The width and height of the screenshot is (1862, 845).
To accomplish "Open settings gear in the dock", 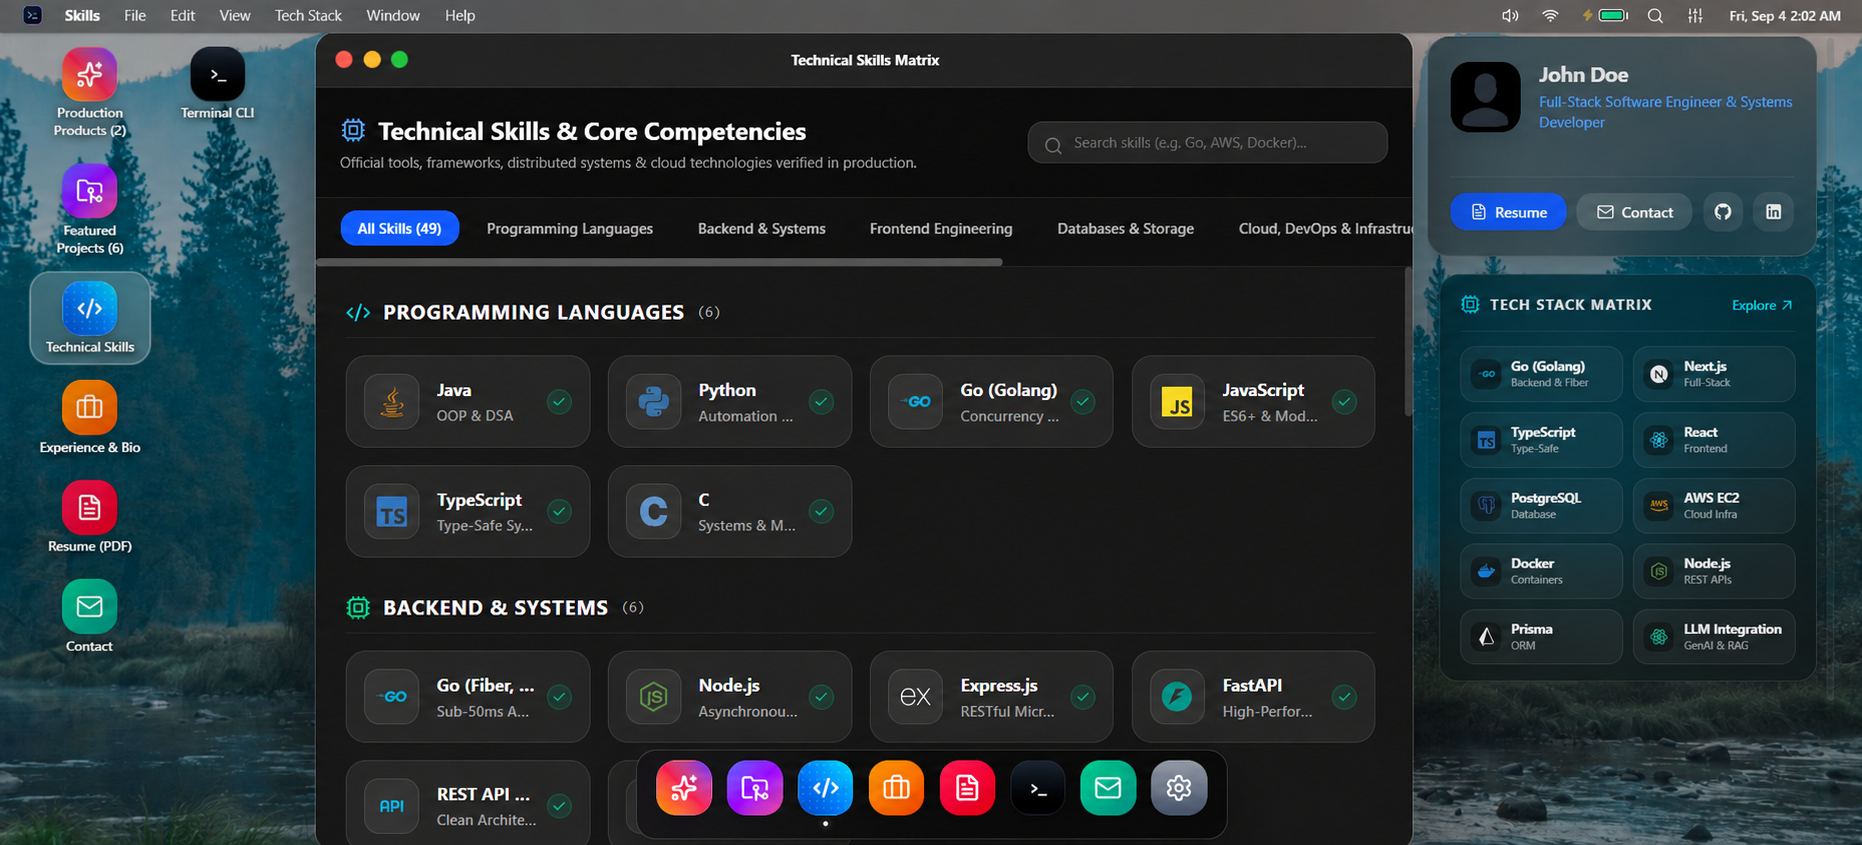I will coord(1179,788).
